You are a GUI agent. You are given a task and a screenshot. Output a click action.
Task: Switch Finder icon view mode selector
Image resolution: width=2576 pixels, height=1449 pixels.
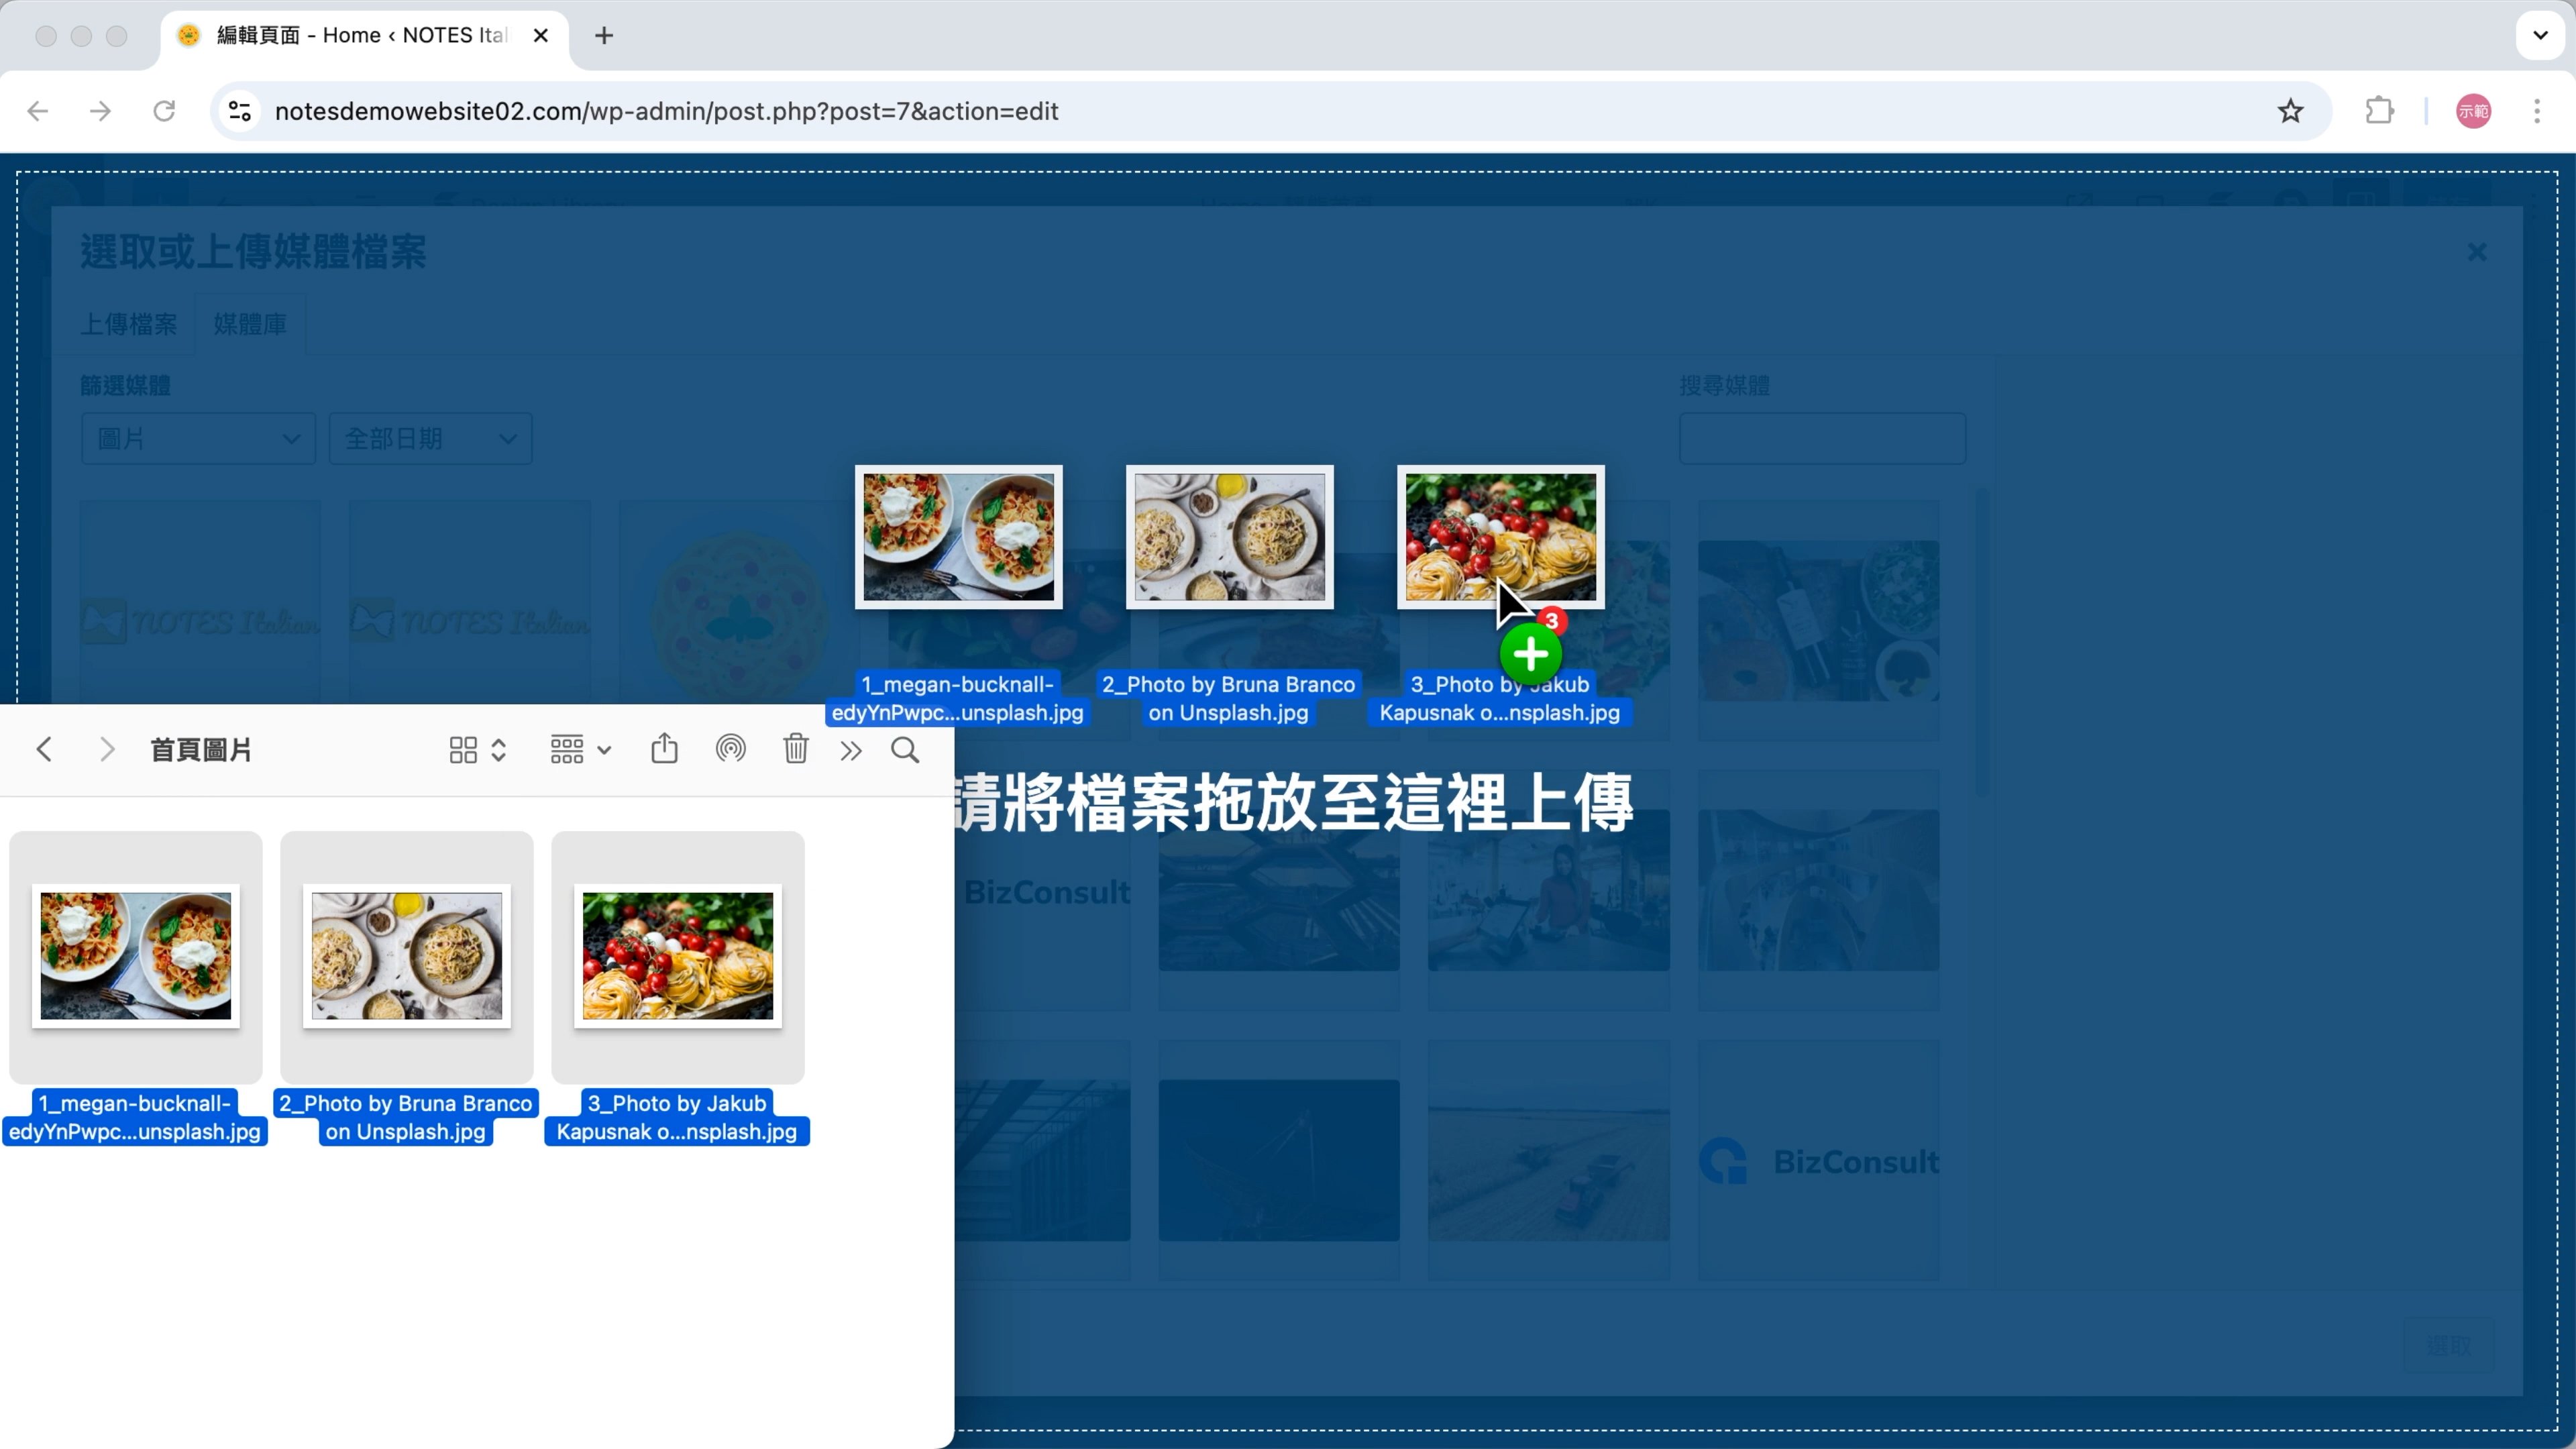[477, 750]
